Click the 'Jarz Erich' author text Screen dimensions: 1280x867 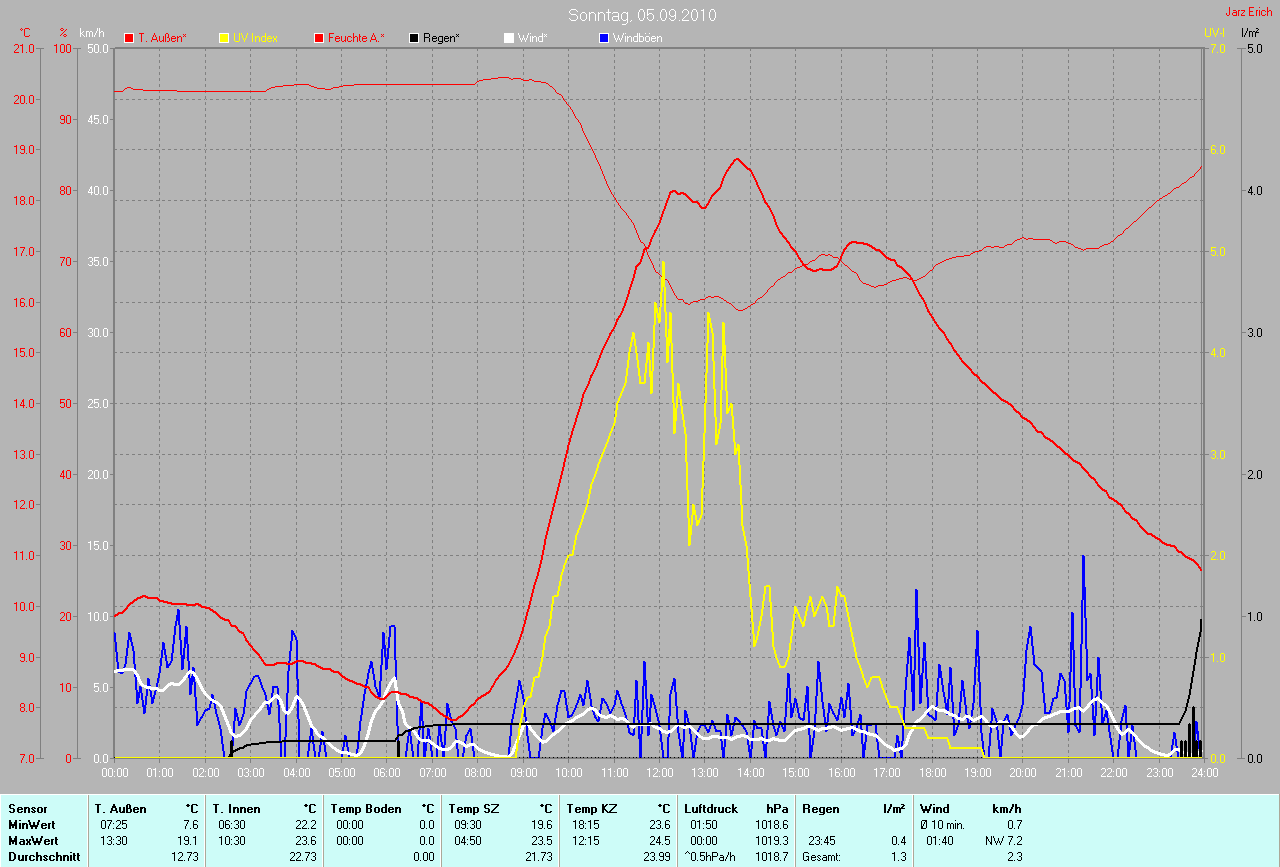tap(1249, 12)
